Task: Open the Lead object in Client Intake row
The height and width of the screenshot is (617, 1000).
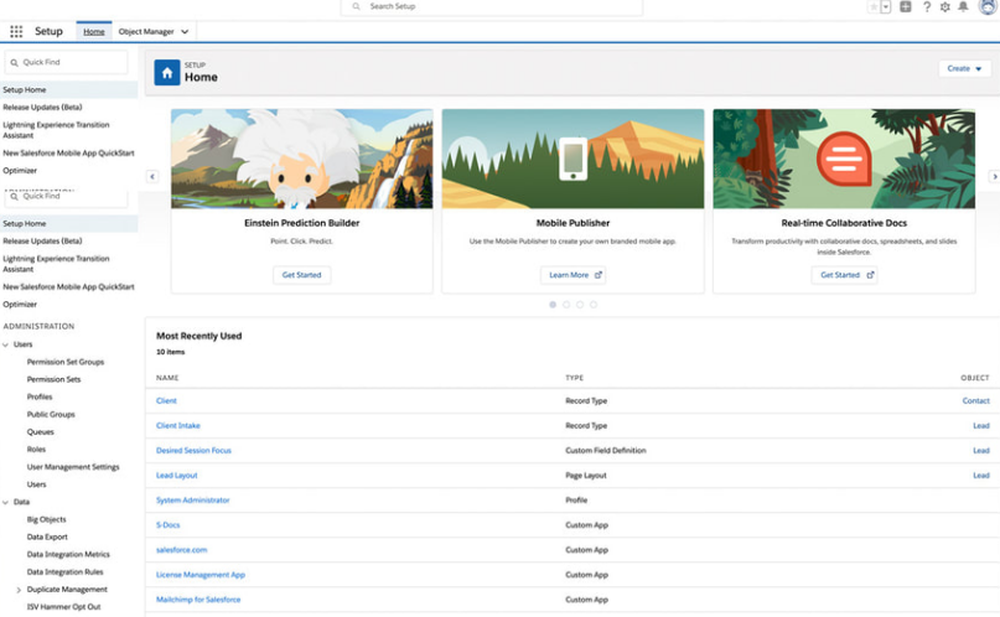Action: point(981,426)
